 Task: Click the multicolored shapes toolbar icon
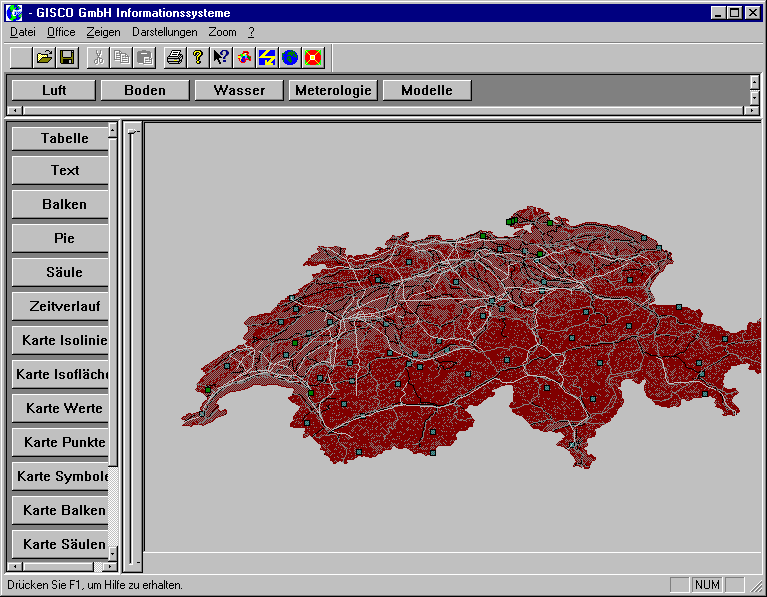tap(244, 58)
